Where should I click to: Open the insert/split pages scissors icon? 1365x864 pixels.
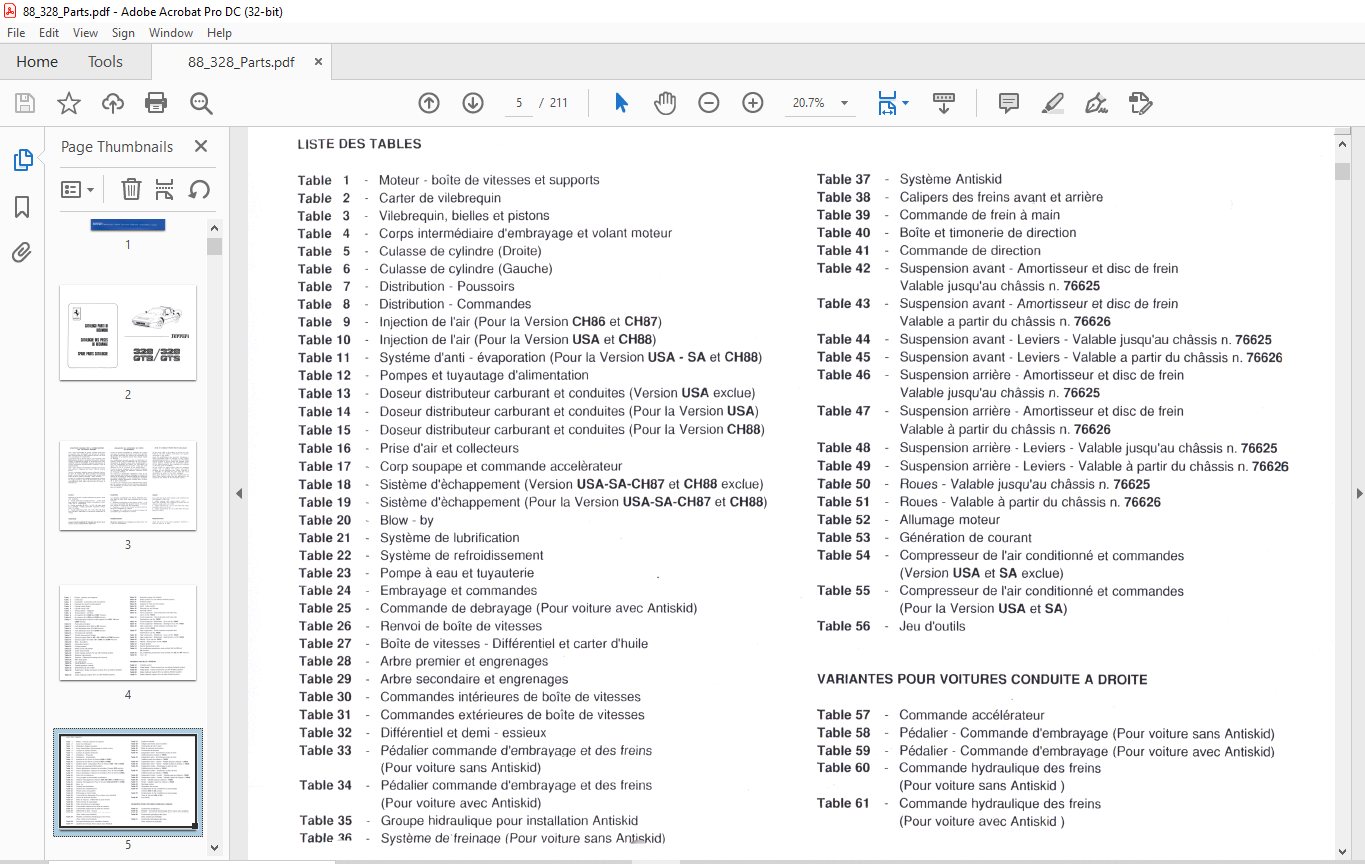coord(165,189)
